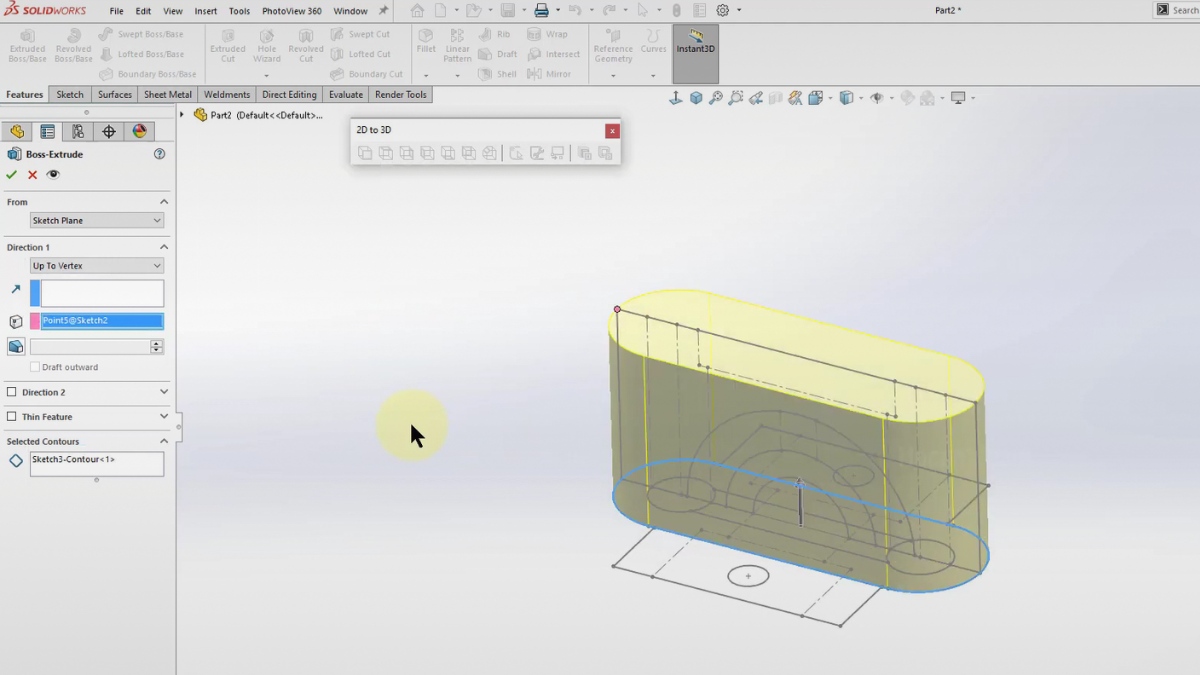This screenshot has height=675, width=1200.
Task: Switch to Render Tools tab
Action: click(x=401, y=95)
